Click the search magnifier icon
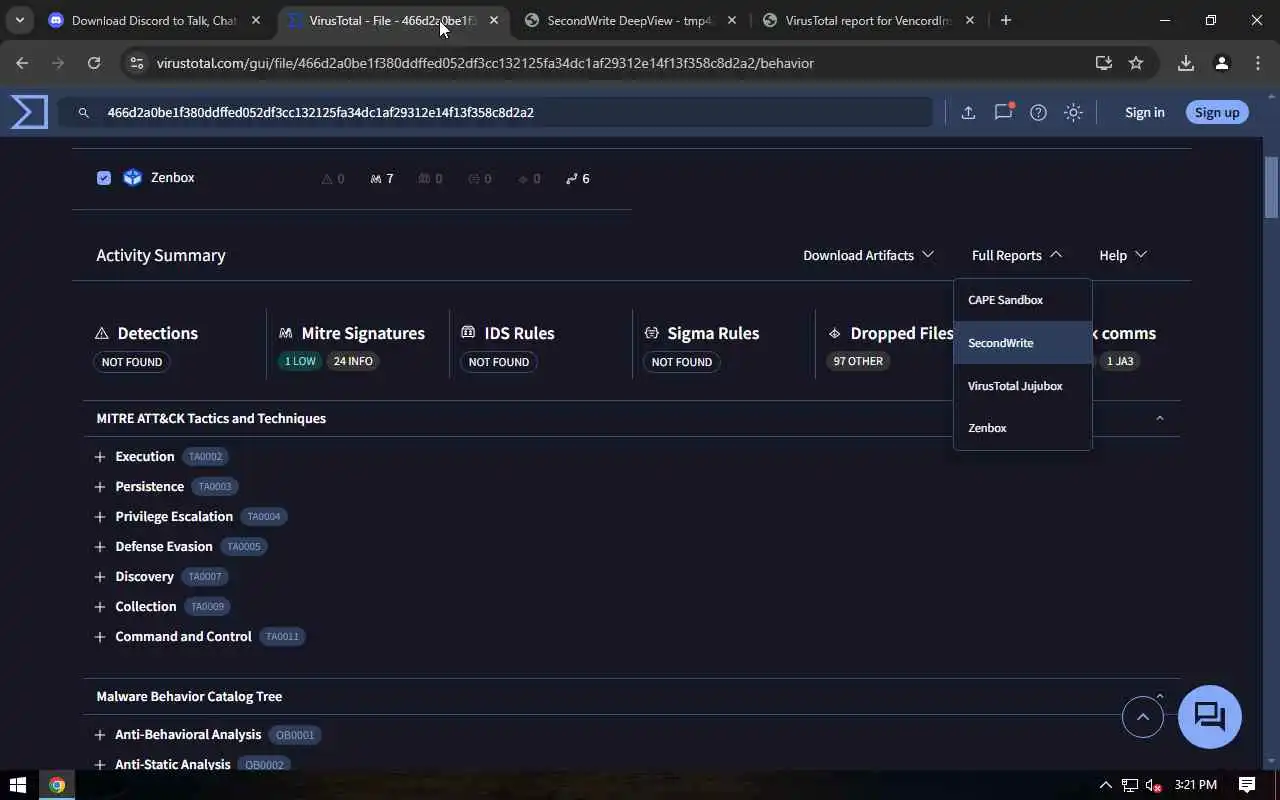The image size is (1280, 800). (x=84, y=113)
